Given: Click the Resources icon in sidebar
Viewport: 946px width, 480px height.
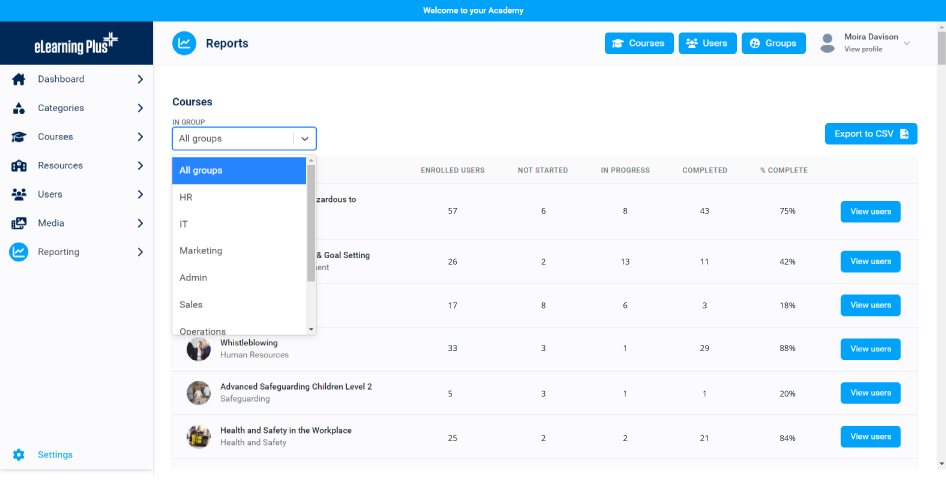Looking at the screenshot, I should 18,166.
